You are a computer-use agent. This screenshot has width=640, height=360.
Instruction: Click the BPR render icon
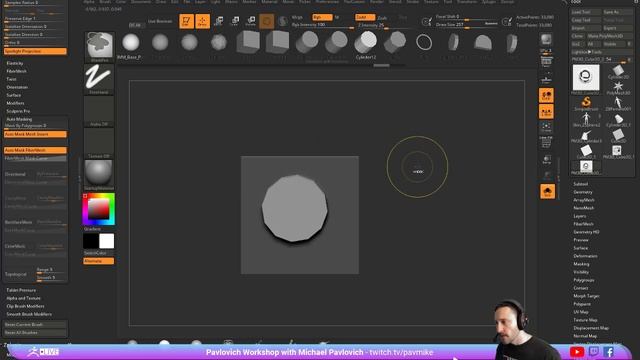click(x=546, y=40)
